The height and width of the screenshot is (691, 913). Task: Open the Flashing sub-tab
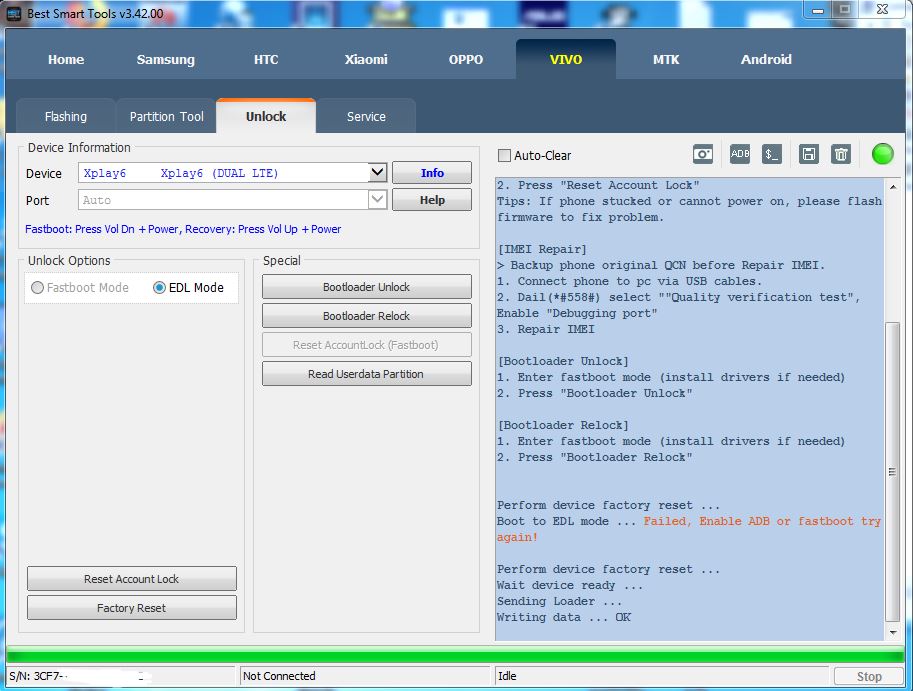coord(66,116)
